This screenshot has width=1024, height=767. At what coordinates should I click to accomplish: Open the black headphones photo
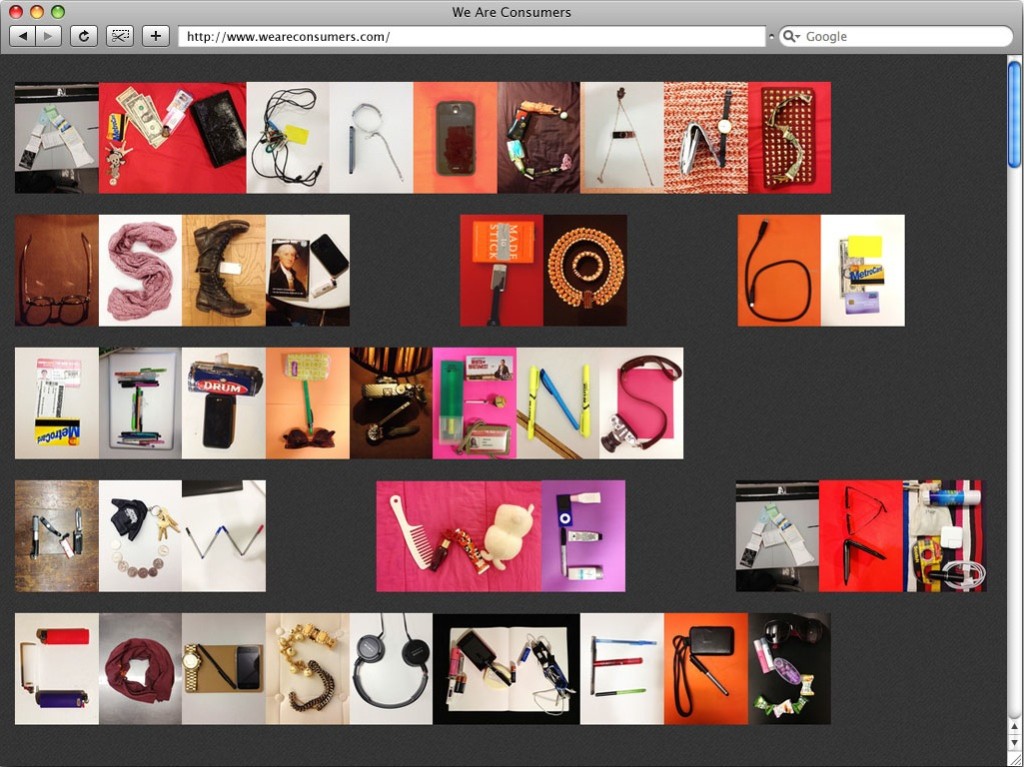coord(391,668)
